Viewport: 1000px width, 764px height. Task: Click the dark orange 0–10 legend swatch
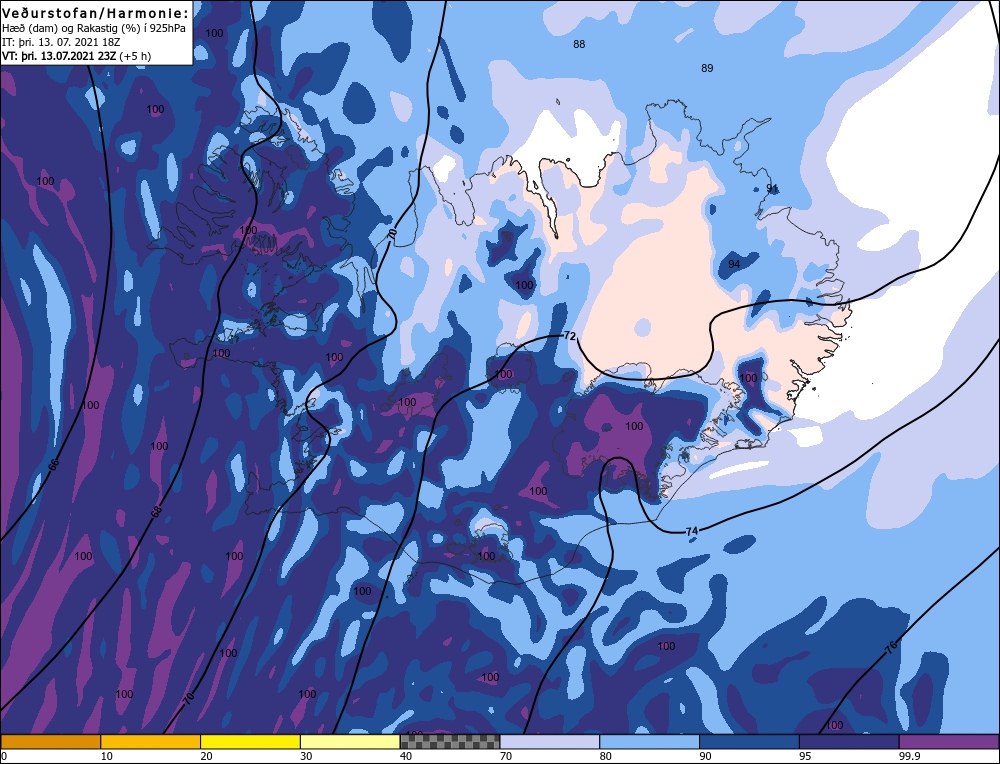point(50,741)
